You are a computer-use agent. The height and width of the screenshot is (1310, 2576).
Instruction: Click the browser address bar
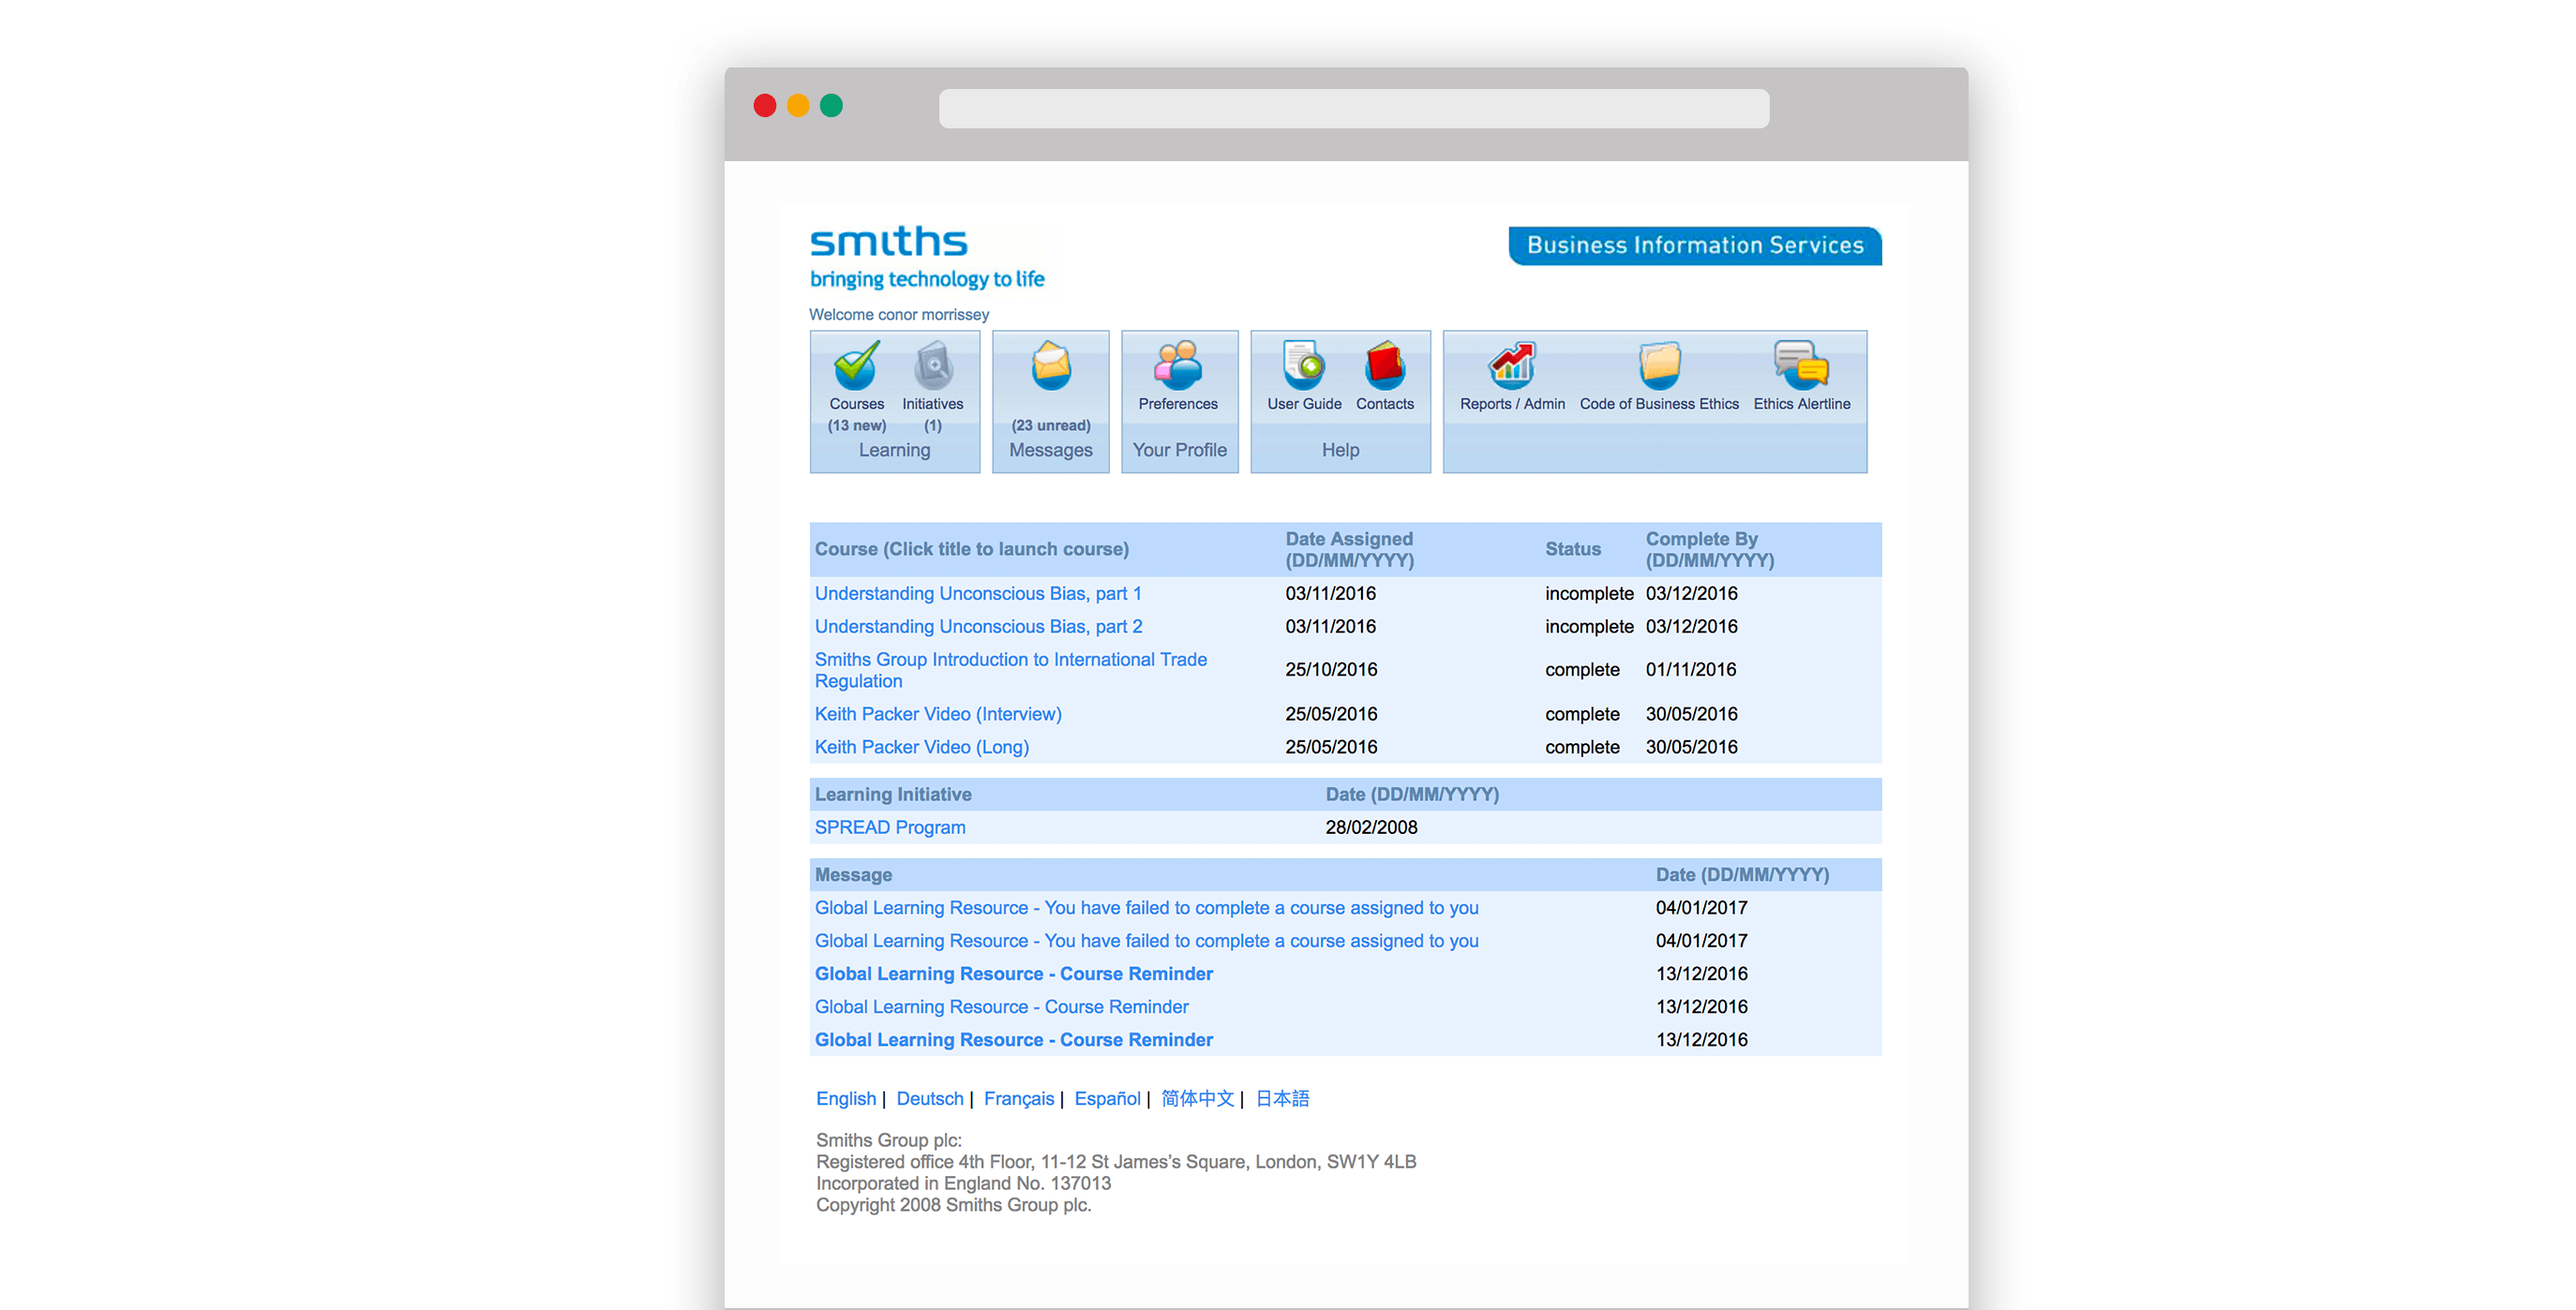click(x=1353, y=108)
